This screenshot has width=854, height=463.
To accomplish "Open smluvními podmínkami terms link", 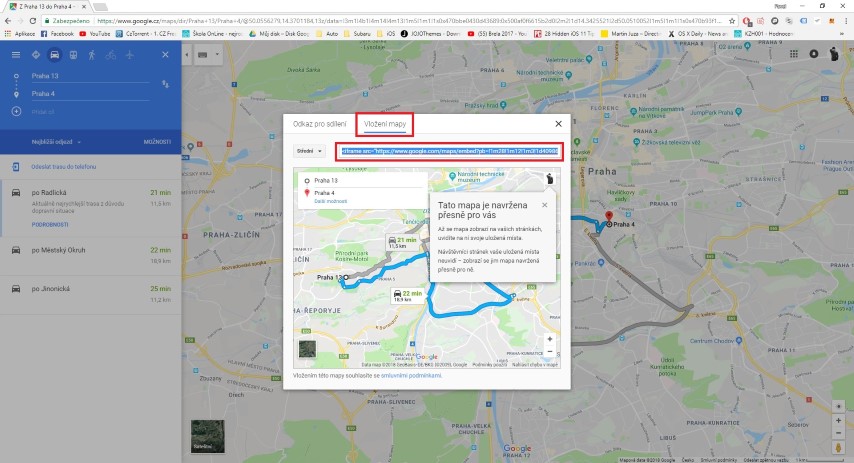I will [x=411, y=376].
